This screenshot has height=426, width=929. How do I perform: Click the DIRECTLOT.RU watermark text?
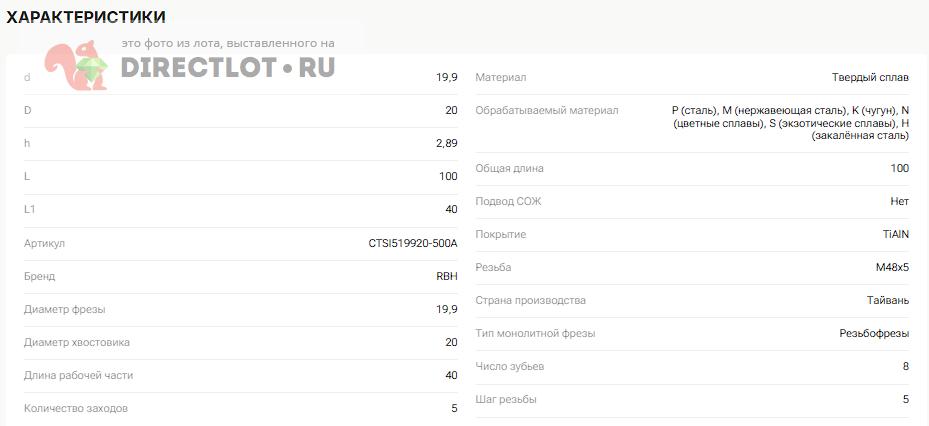(228, 67)
